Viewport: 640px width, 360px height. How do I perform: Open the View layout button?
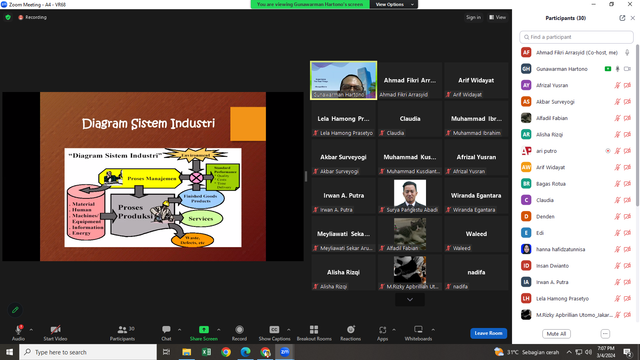tap(498, 17)
